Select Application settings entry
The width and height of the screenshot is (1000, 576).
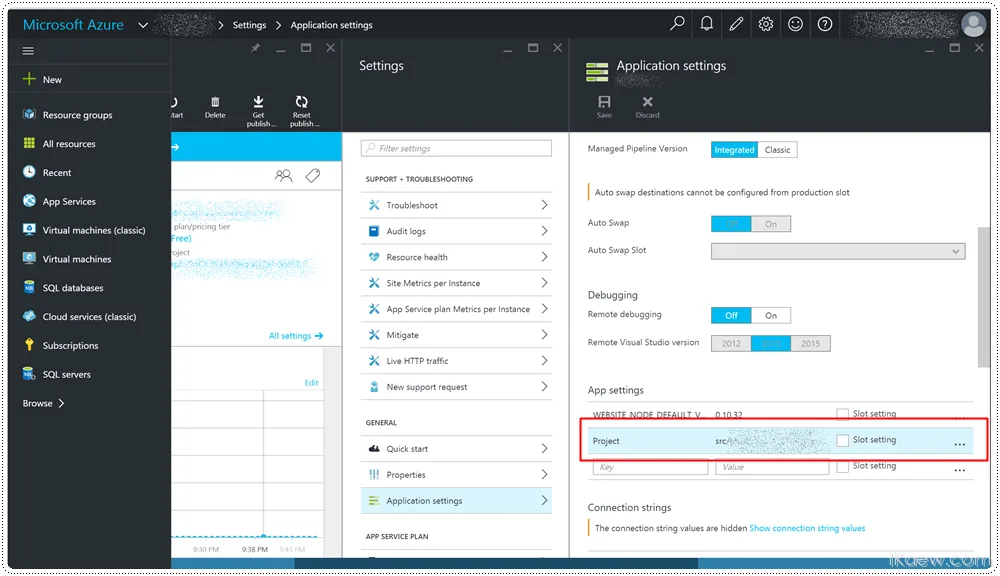[x=456, y=501]
